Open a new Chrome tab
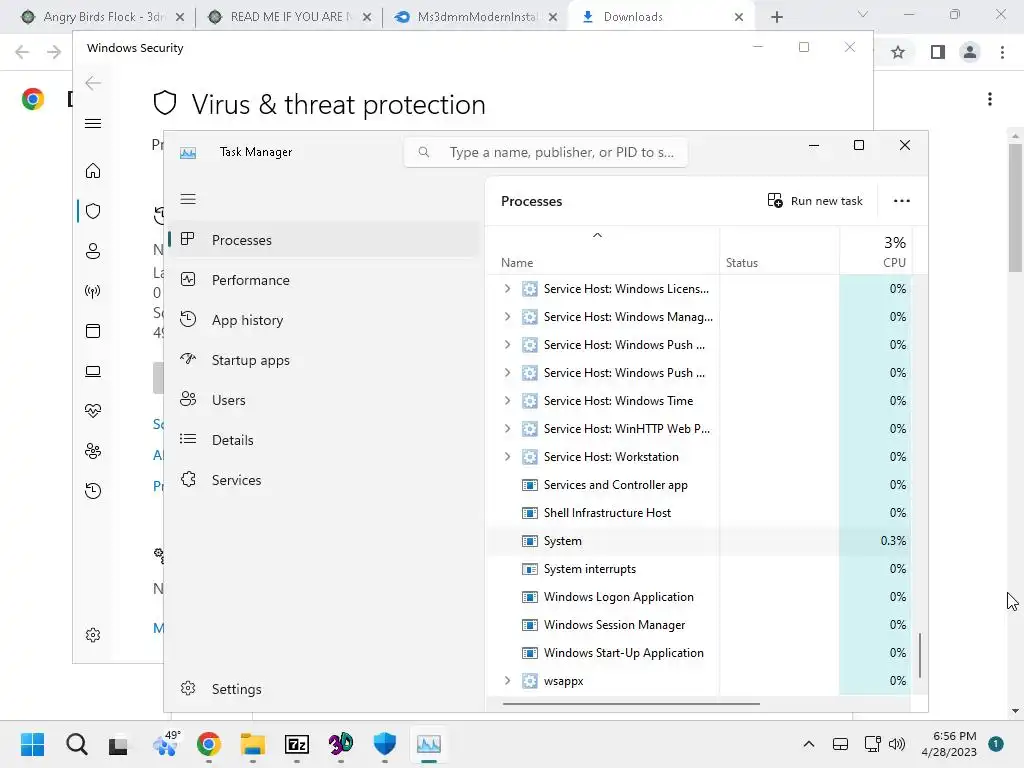The height and width of the screenshot is (768, 1024). [x=776, y=17]
